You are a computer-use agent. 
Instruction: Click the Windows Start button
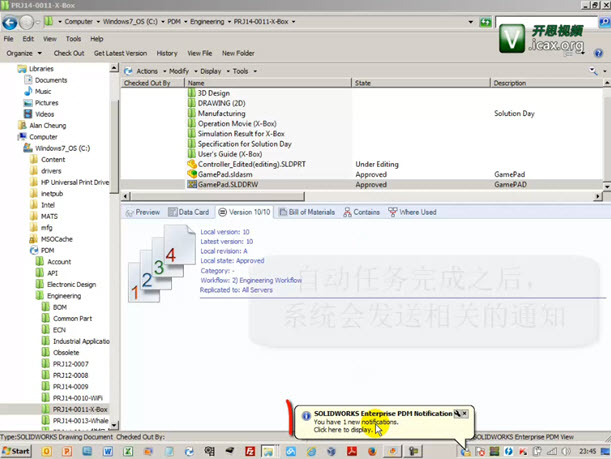[18, 451]
